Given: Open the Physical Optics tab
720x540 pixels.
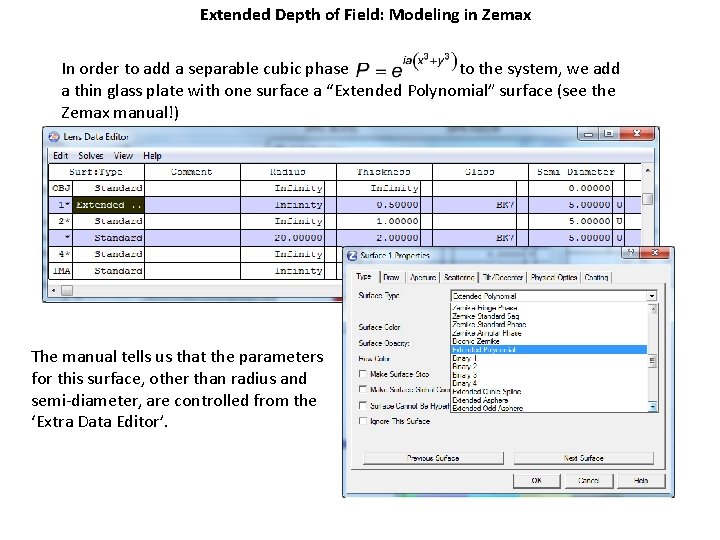Looking at the screenshot, I should point(554,277).
